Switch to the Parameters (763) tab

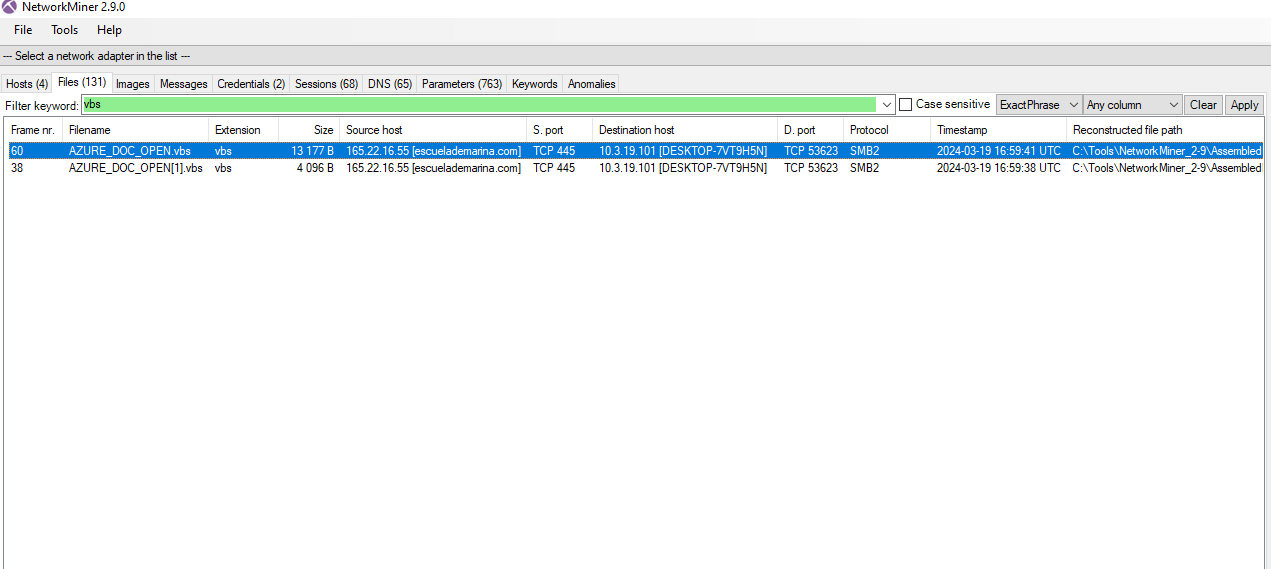[x=462, y=84]
